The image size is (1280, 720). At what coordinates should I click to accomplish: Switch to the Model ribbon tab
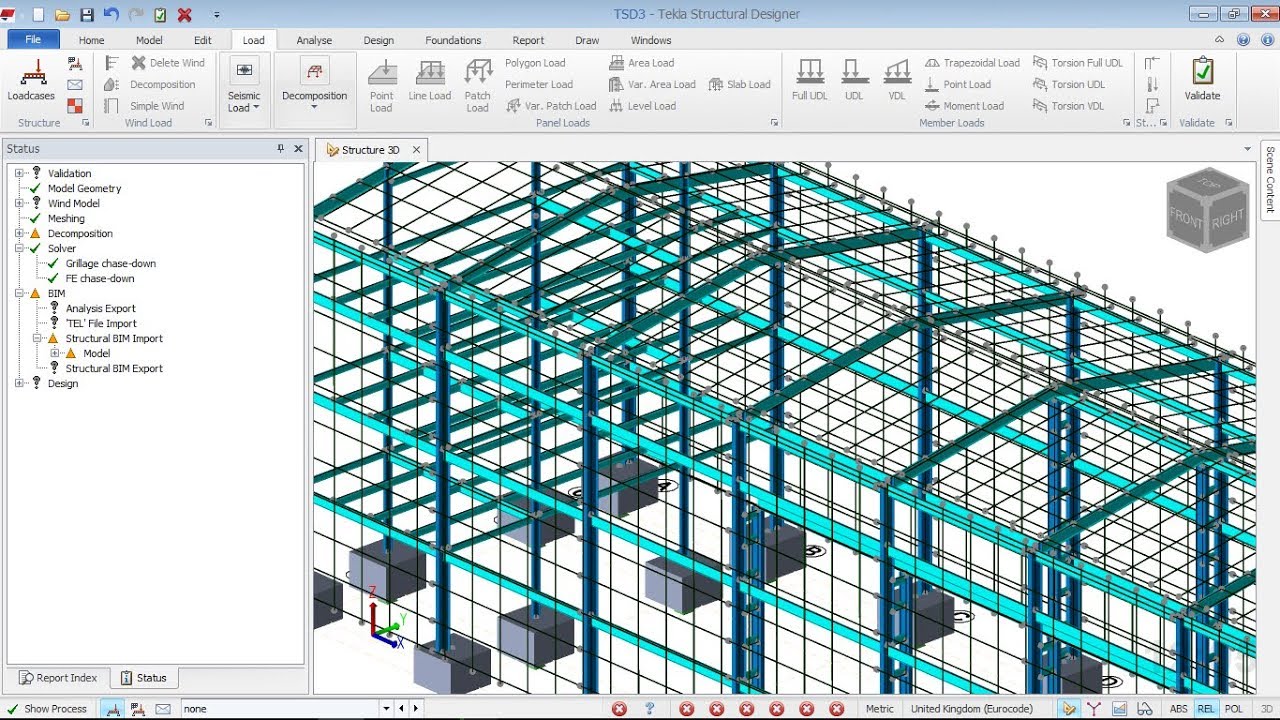click(x=149, y=40)
